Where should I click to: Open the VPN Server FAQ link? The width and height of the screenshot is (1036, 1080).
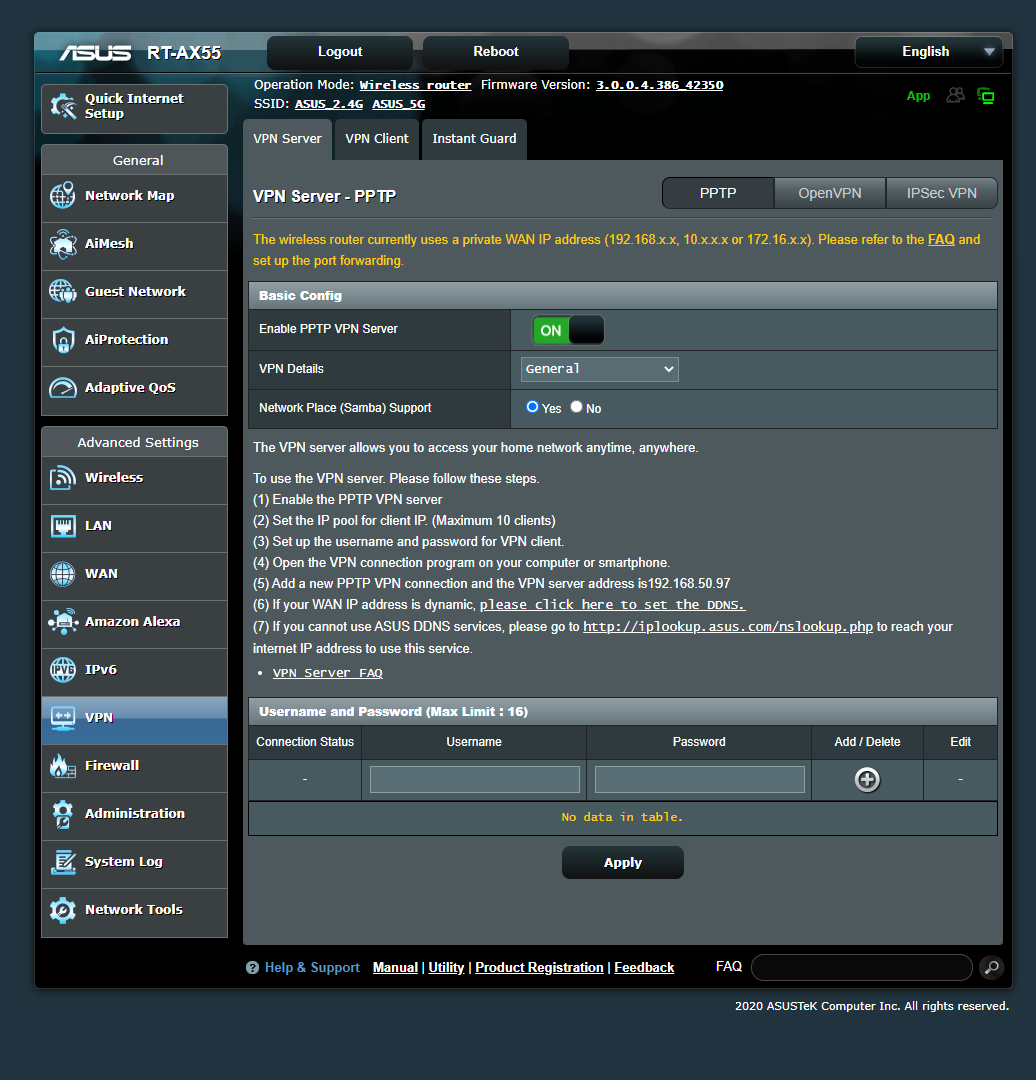[x=327, y=673]
